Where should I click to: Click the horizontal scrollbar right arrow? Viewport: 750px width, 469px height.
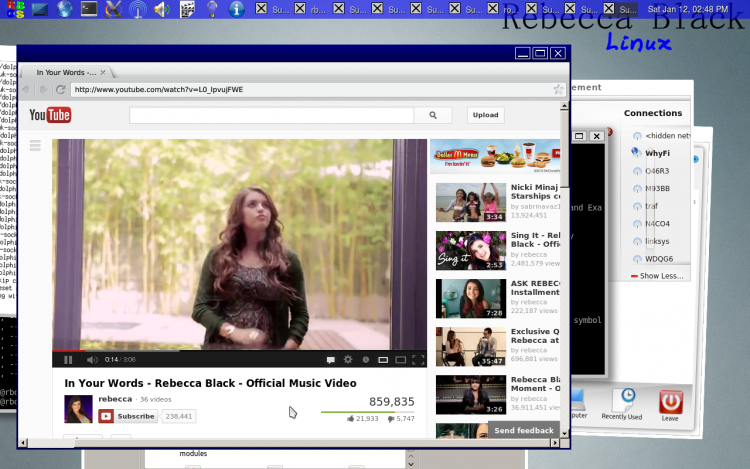[555, 443]
